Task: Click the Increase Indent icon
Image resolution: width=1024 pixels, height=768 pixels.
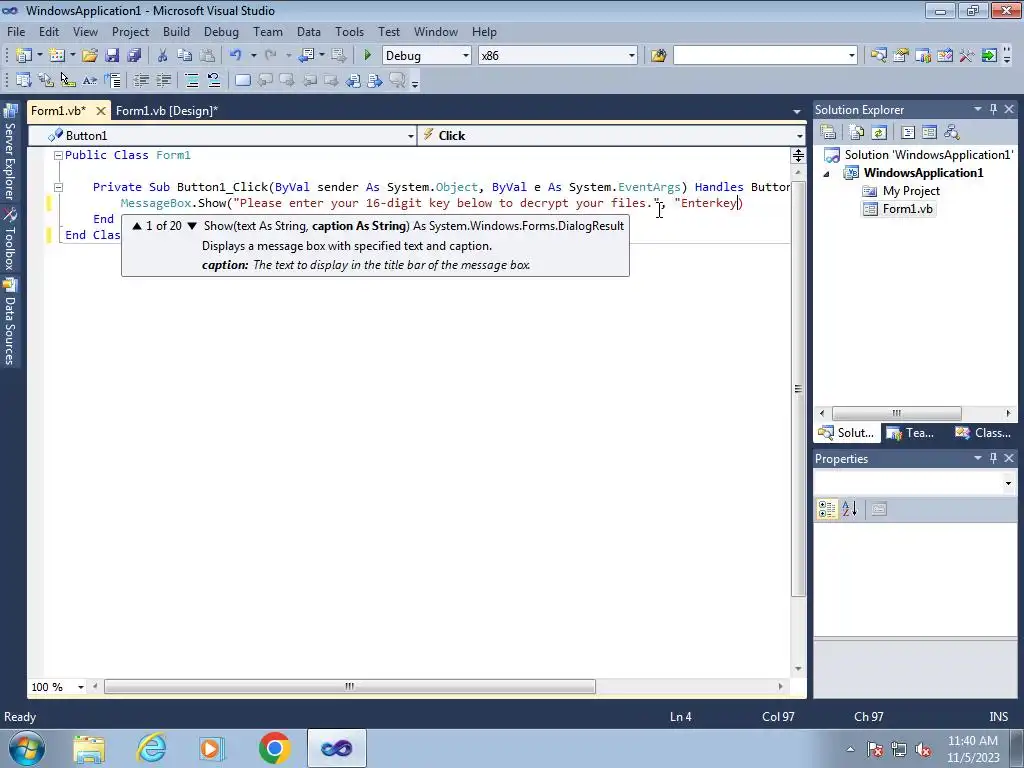Action: tap(163, 80)
